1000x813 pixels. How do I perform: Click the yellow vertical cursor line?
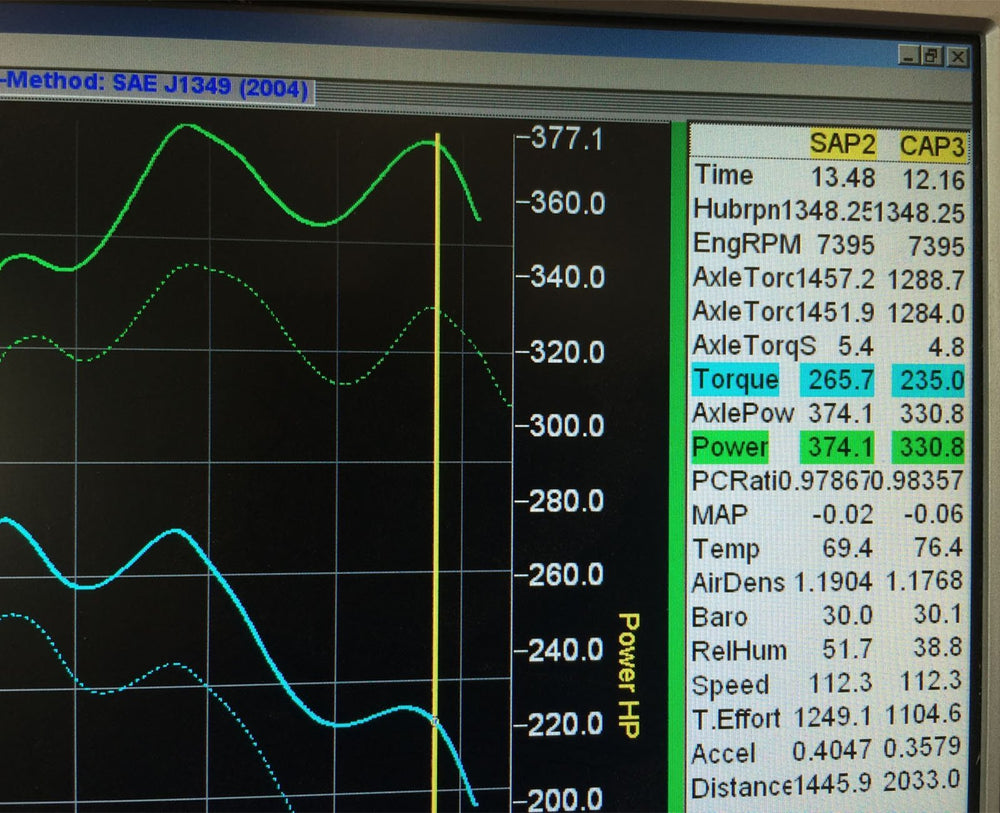click(437, 450)
